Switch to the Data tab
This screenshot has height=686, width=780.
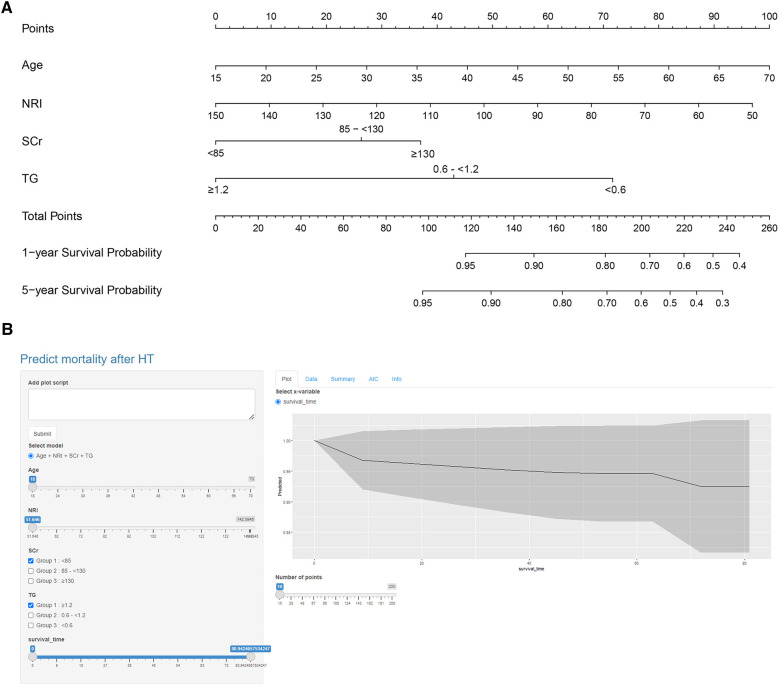coord(311,379)
